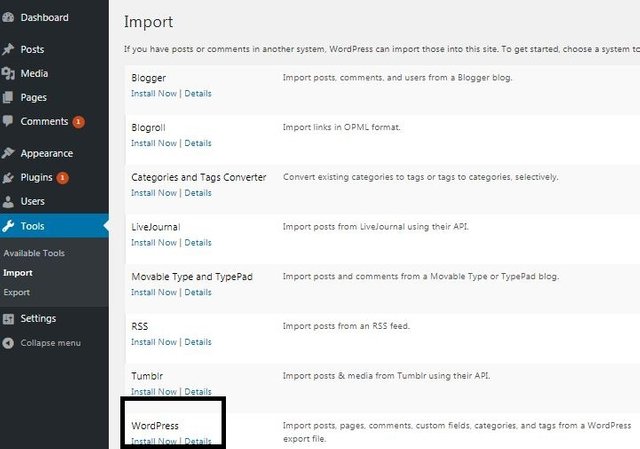The width and height of the screenshot is (640, 449).
Task: Install the LiveJournal importer now
Action: coord(154,243)
